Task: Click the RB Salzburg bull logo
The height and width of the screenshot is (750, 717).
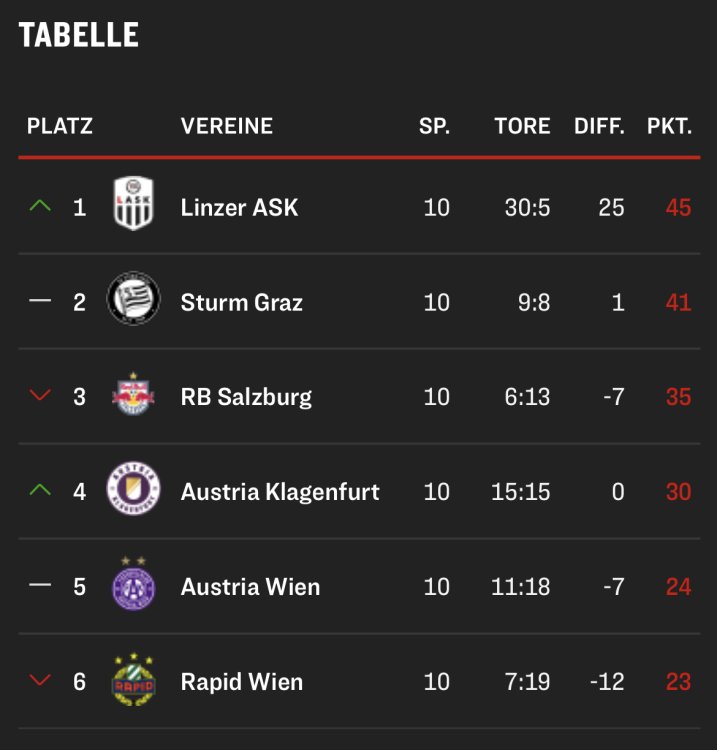Action: (x=133, y=396)
